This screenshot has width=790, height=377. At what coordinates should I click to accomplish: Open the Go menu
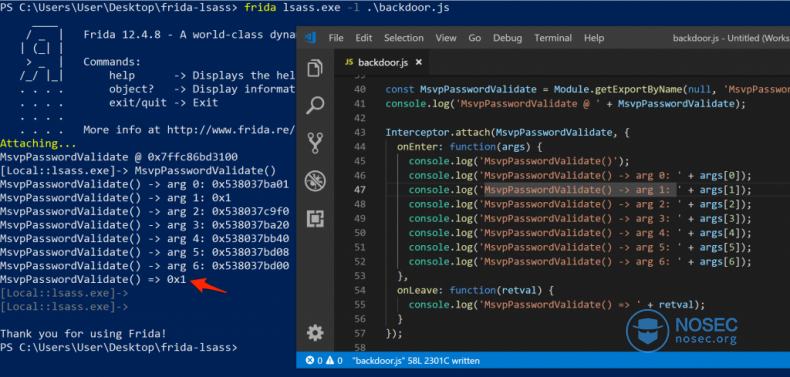click(475, 38)
